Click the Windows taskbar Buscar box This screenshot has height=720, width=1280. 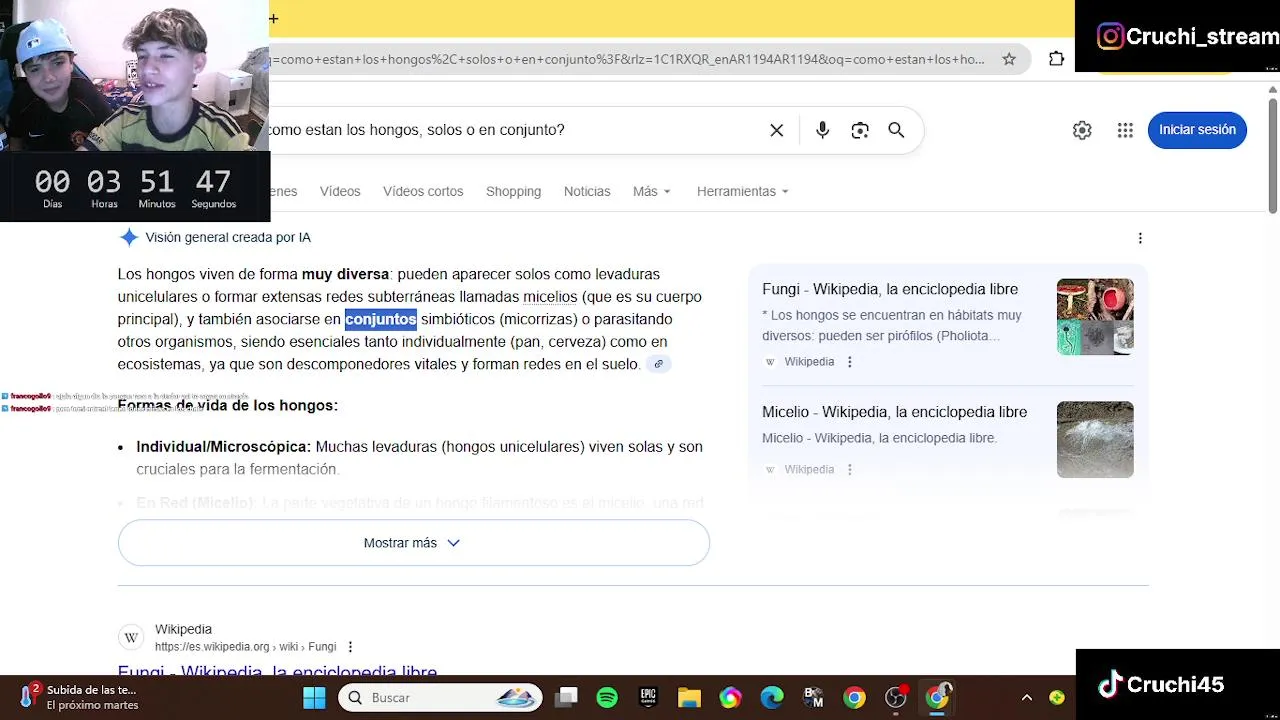440,697
